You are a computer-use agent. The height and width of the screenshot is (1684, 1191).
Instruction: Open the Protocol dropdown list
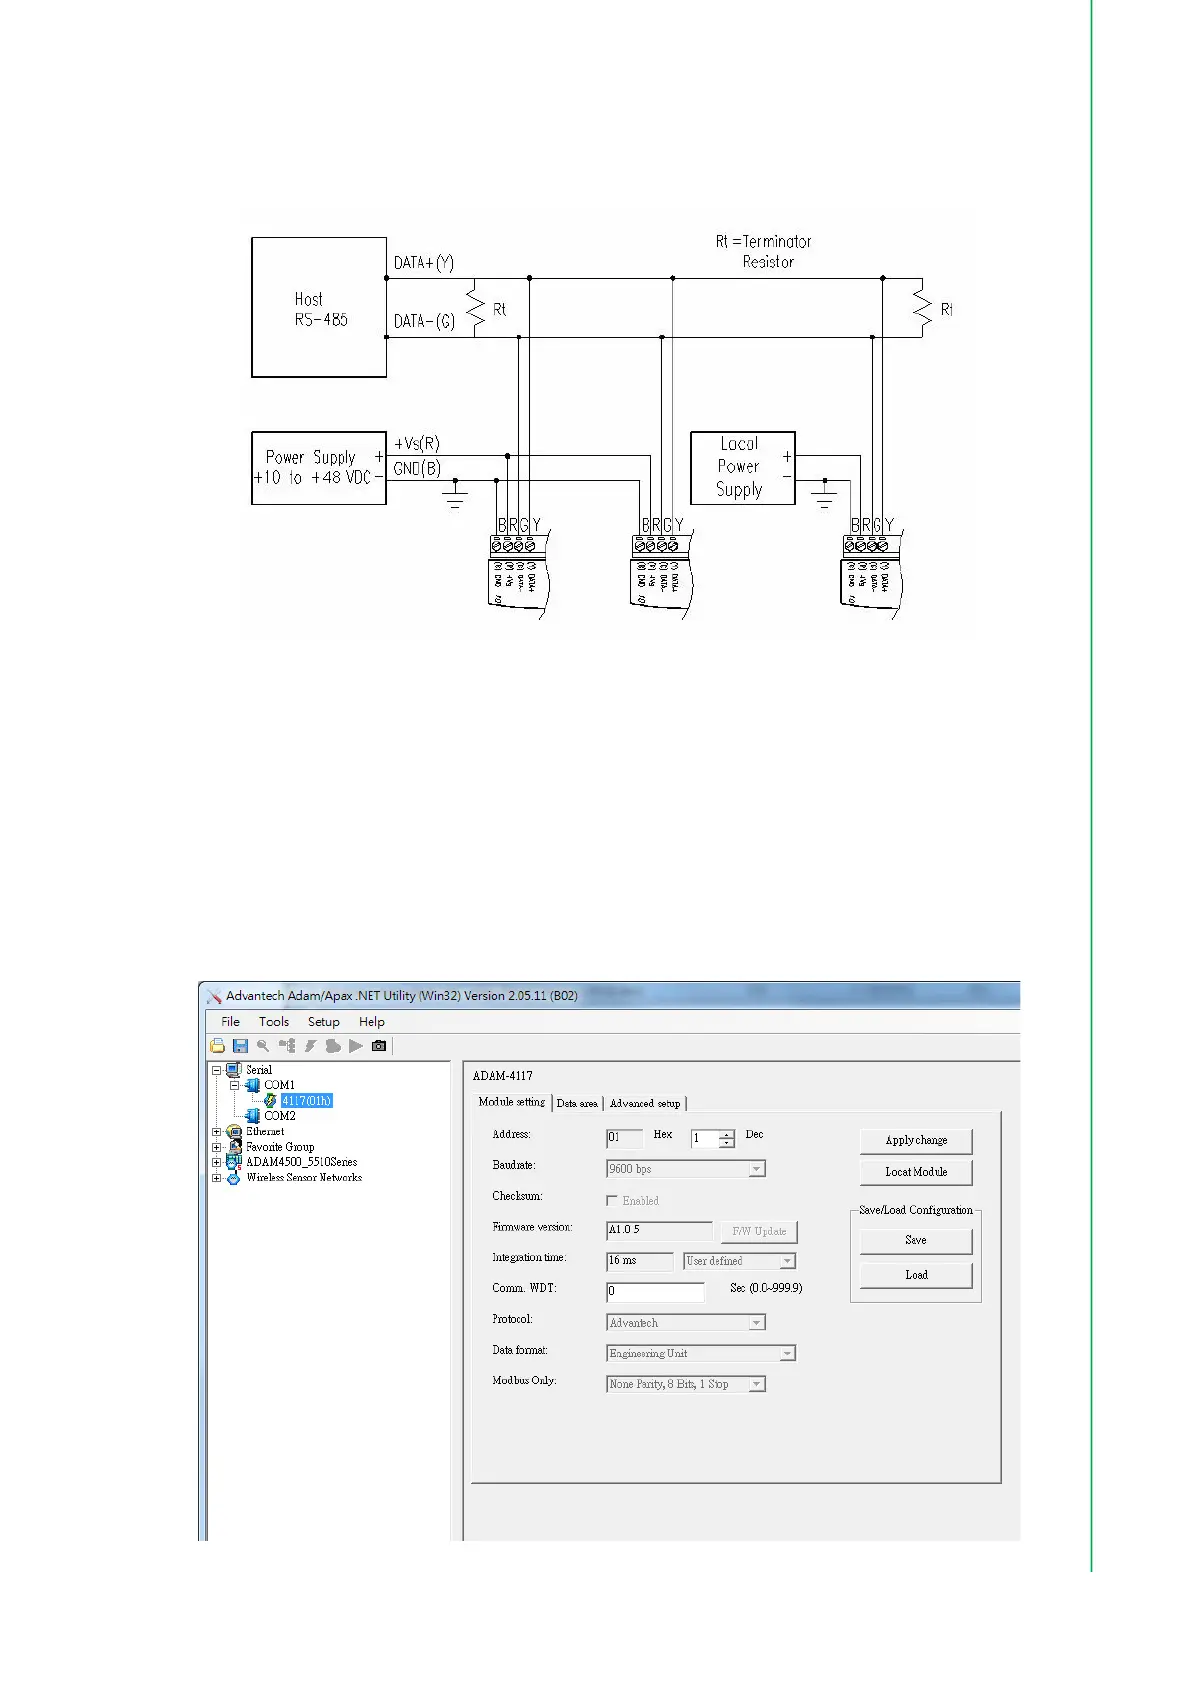pyautogui.click(x=757, y=1323)
